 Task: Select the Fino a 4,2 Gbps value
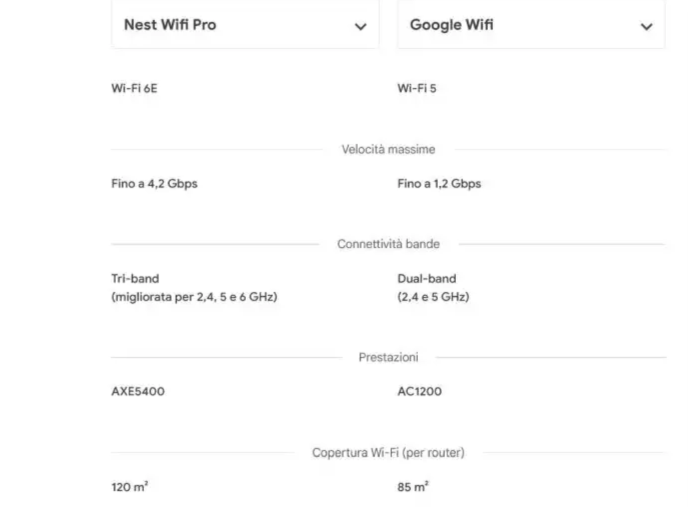pyautogui.click(x=154, y=184)
